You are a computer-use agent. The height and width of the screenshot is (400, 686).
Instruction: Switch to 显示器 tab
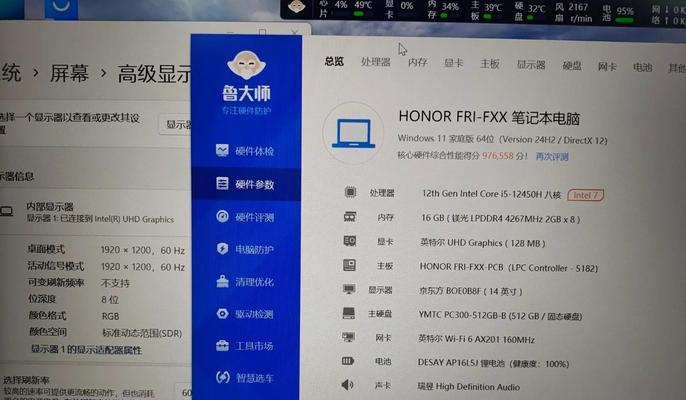coord(531,65)
